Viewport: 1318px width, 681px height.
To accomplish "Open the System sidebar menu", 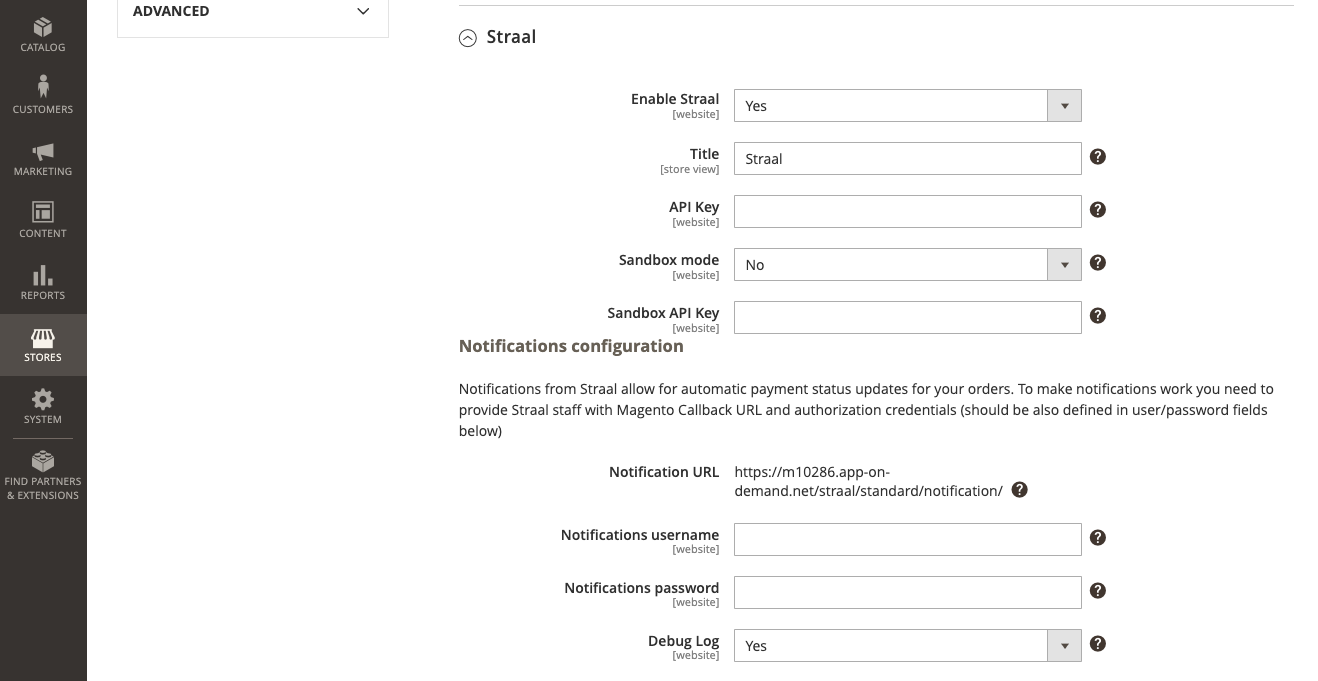I will pyautogui.click(x=43, y=407).
